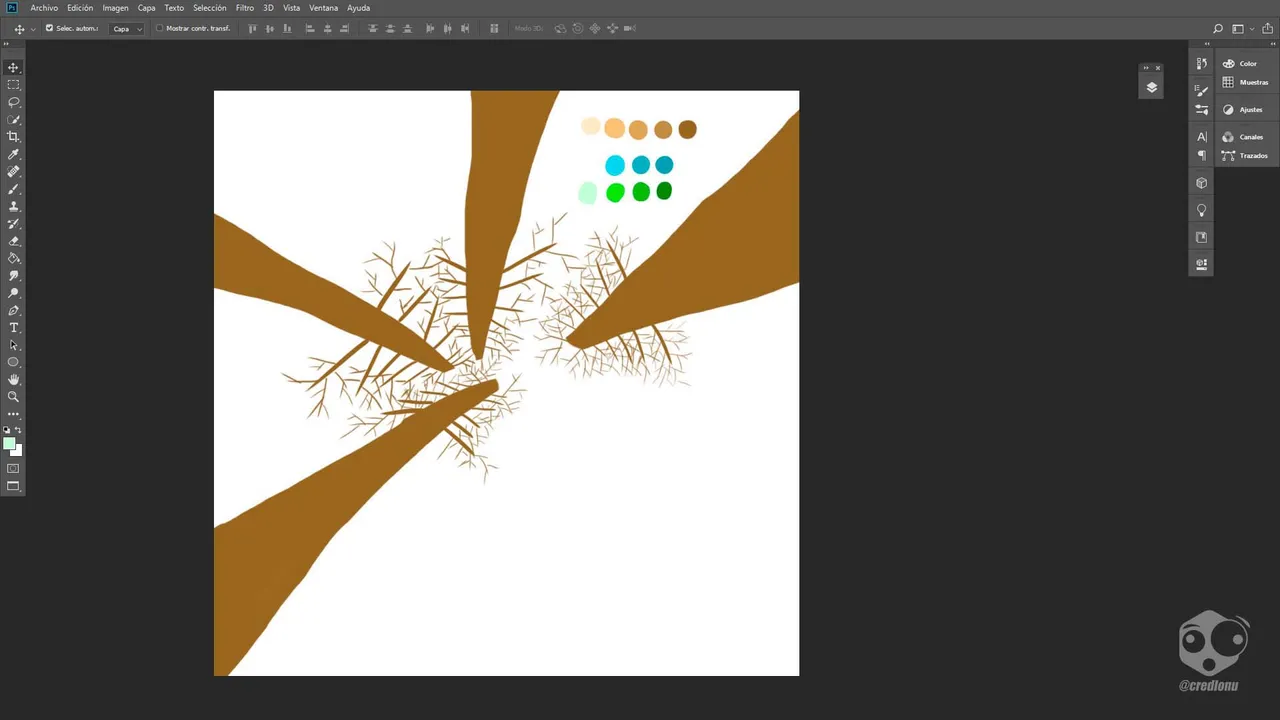Open the Learn panel lightbulb icon

pyautogui.click(x=1201, y=210)
